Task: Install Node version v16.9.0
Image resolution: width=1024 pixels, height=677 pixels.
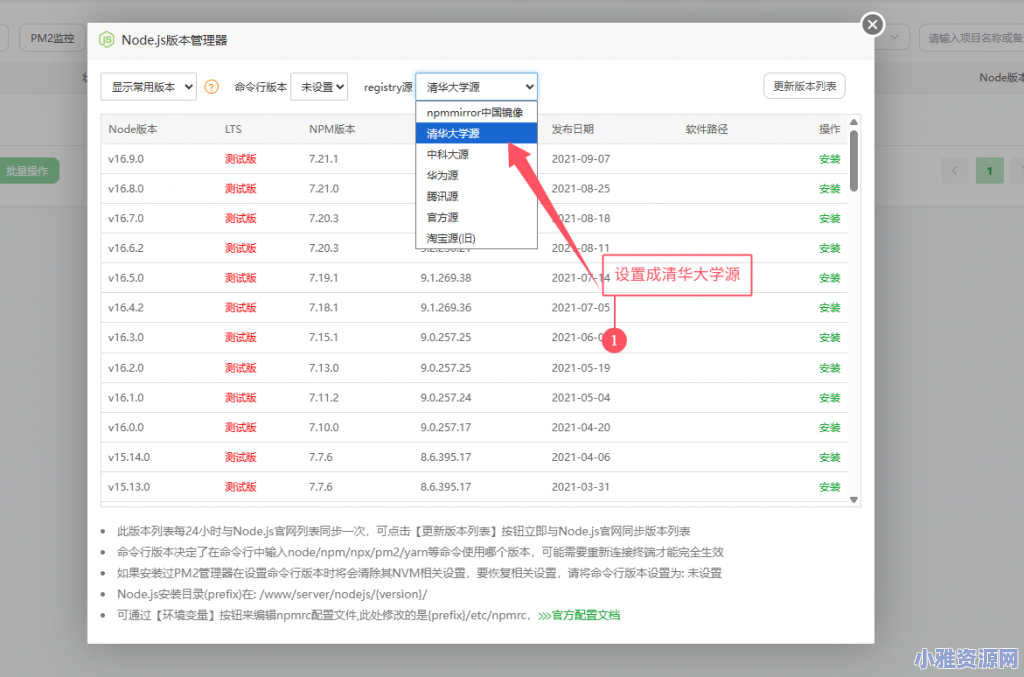Action: (829, 158)
